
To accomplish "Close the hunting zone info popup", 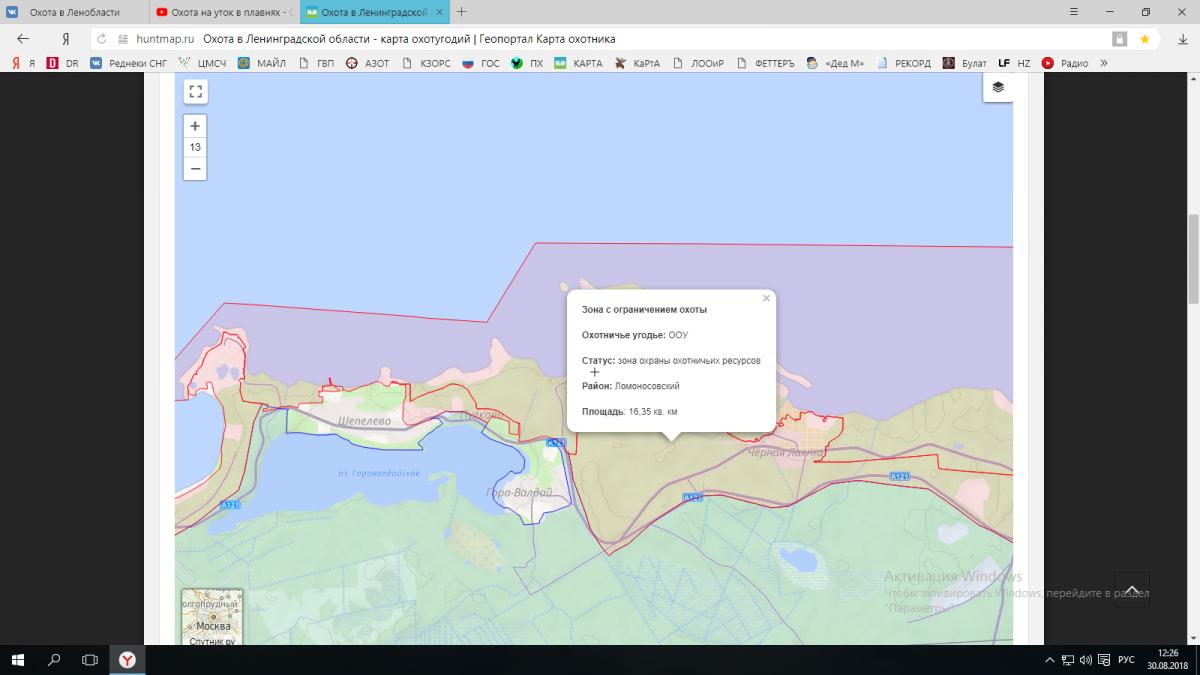I will [x=767, y=298].
